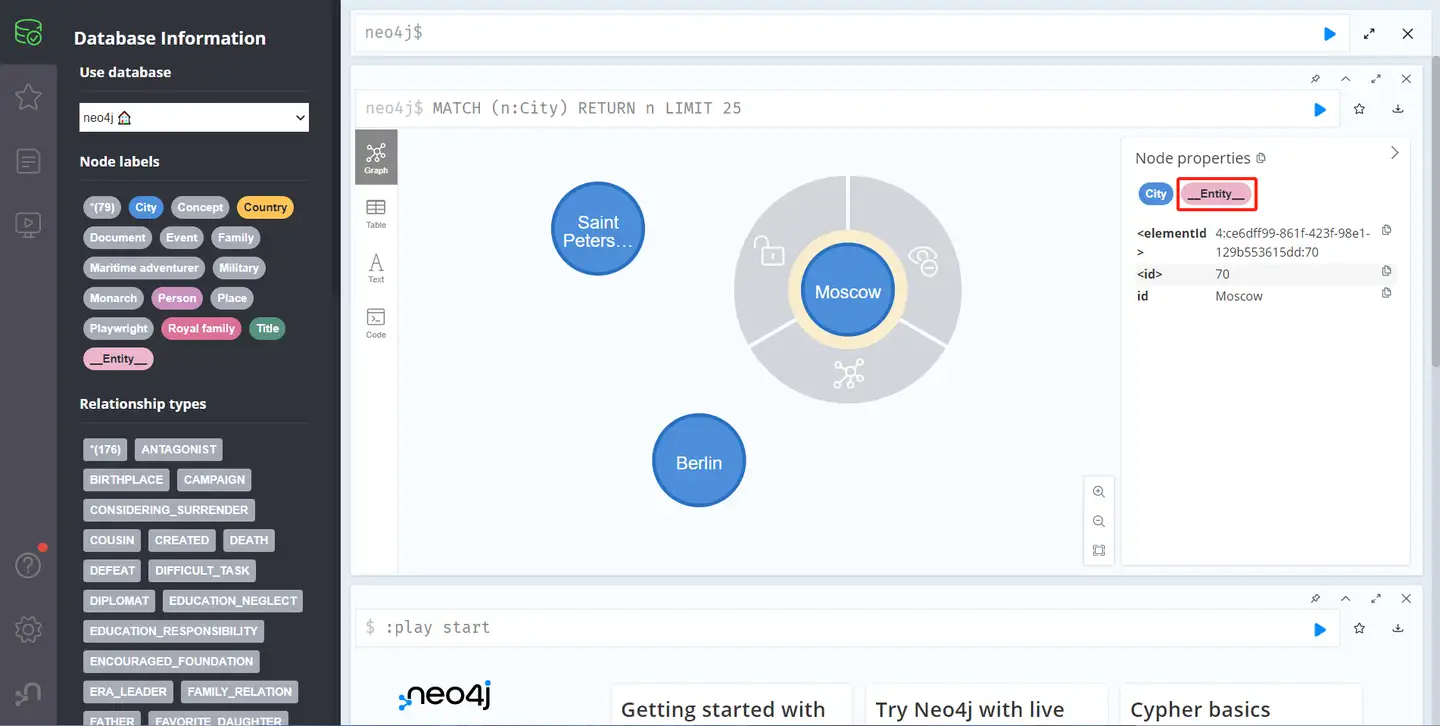Viewport: 1440px width, 726px height.
Task: Download the :play start frame output
Action: (x=1398, y=629)
